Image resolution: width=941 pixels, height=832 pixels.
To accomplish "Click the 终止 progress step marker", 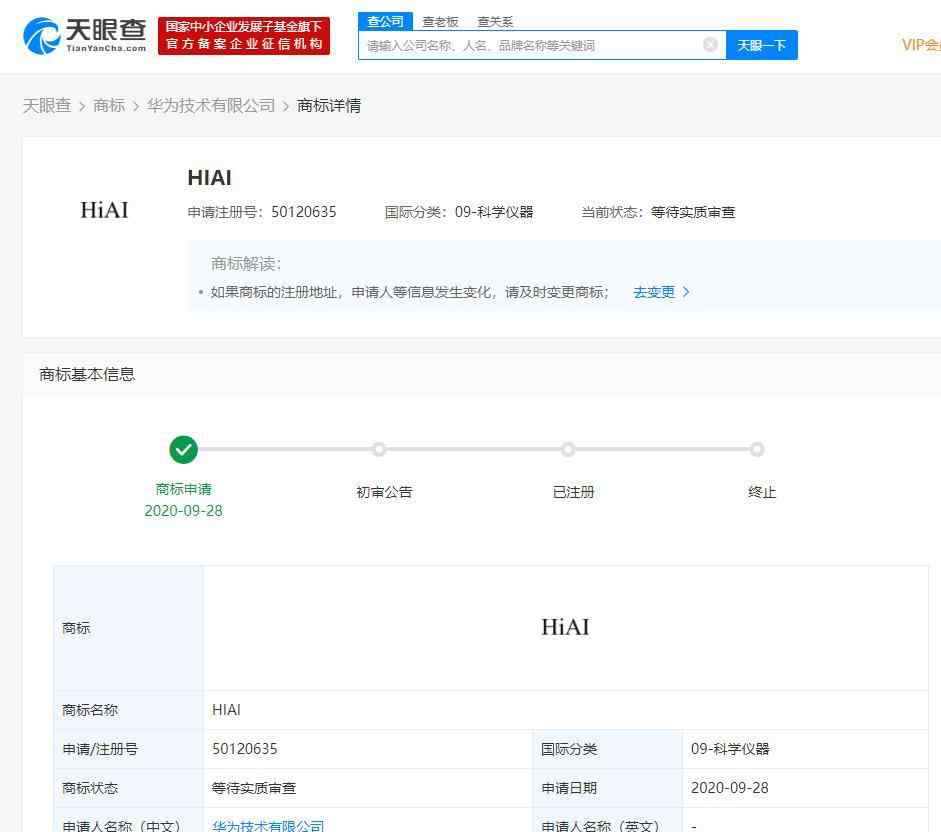I will click(757, 449).
